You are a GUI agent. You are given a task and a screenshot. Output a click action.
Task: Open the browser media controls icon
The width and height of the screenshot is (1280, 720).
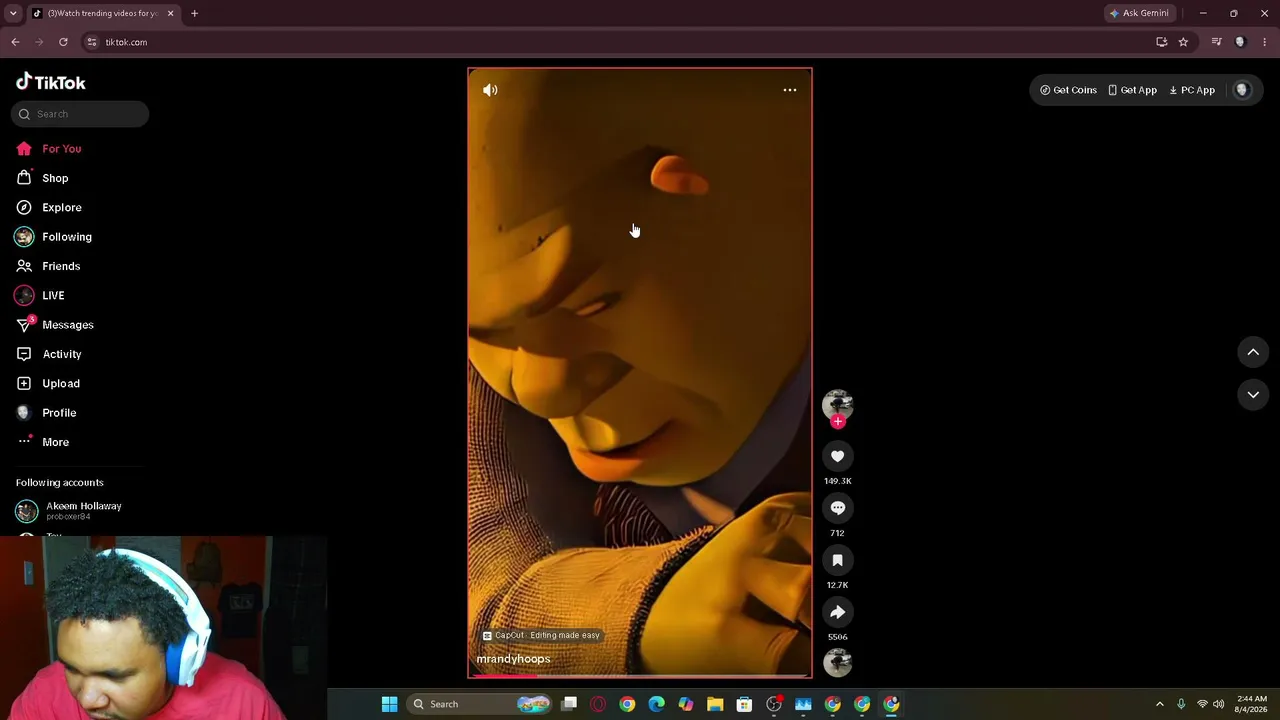tap(1216, 42)
